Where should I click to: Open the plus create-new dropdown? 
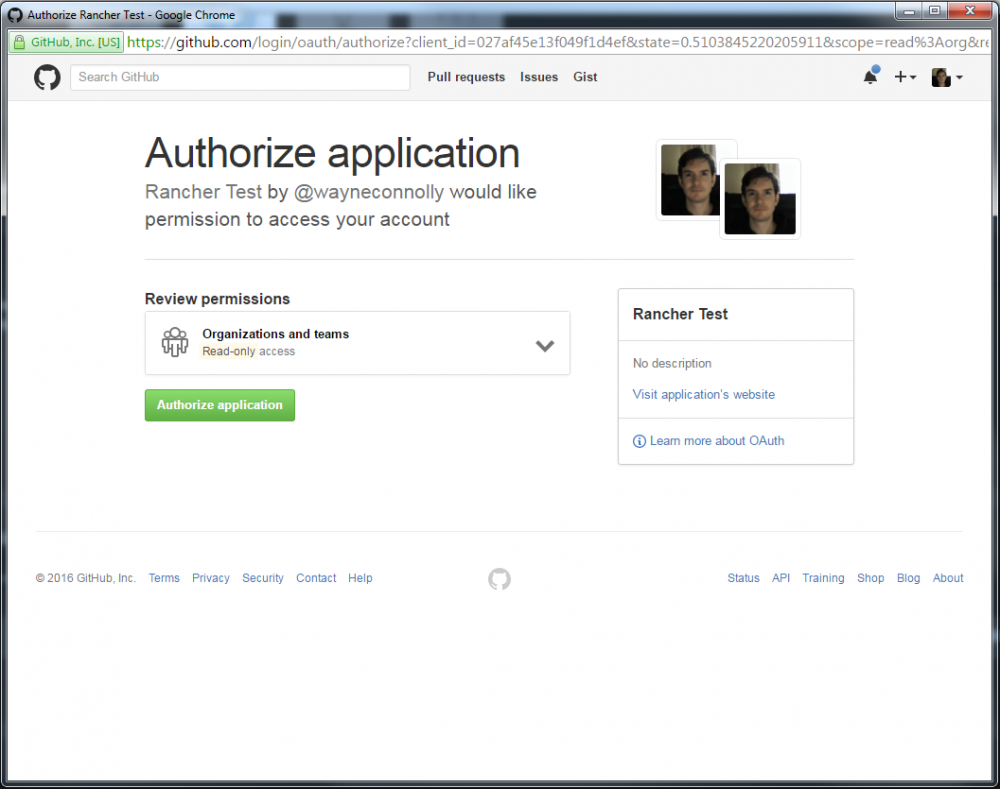tap(905, 77)
